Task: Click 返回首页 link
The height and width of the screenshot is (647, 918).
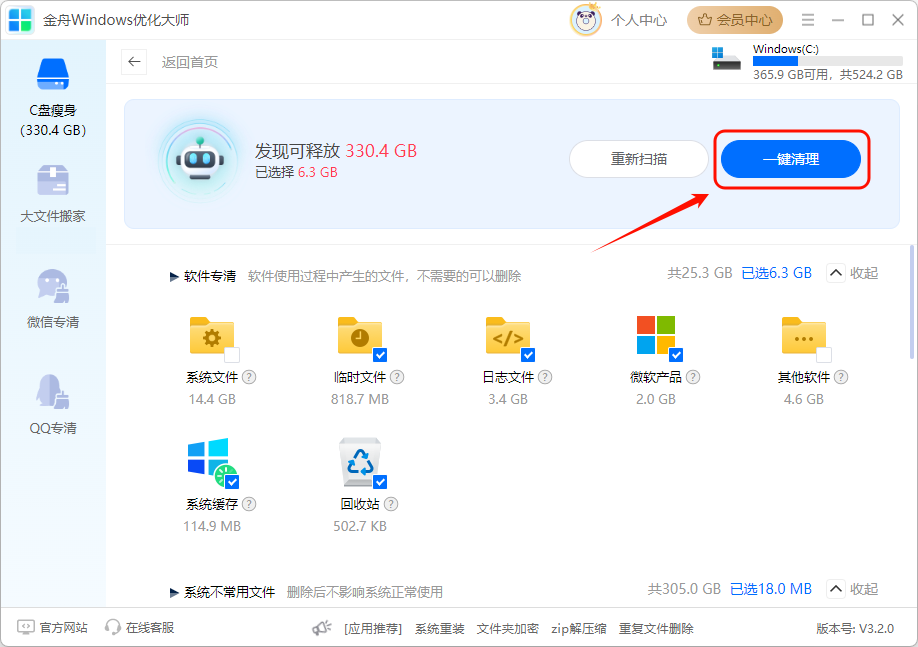Action: pyautogui.click(x=190, y=62)
